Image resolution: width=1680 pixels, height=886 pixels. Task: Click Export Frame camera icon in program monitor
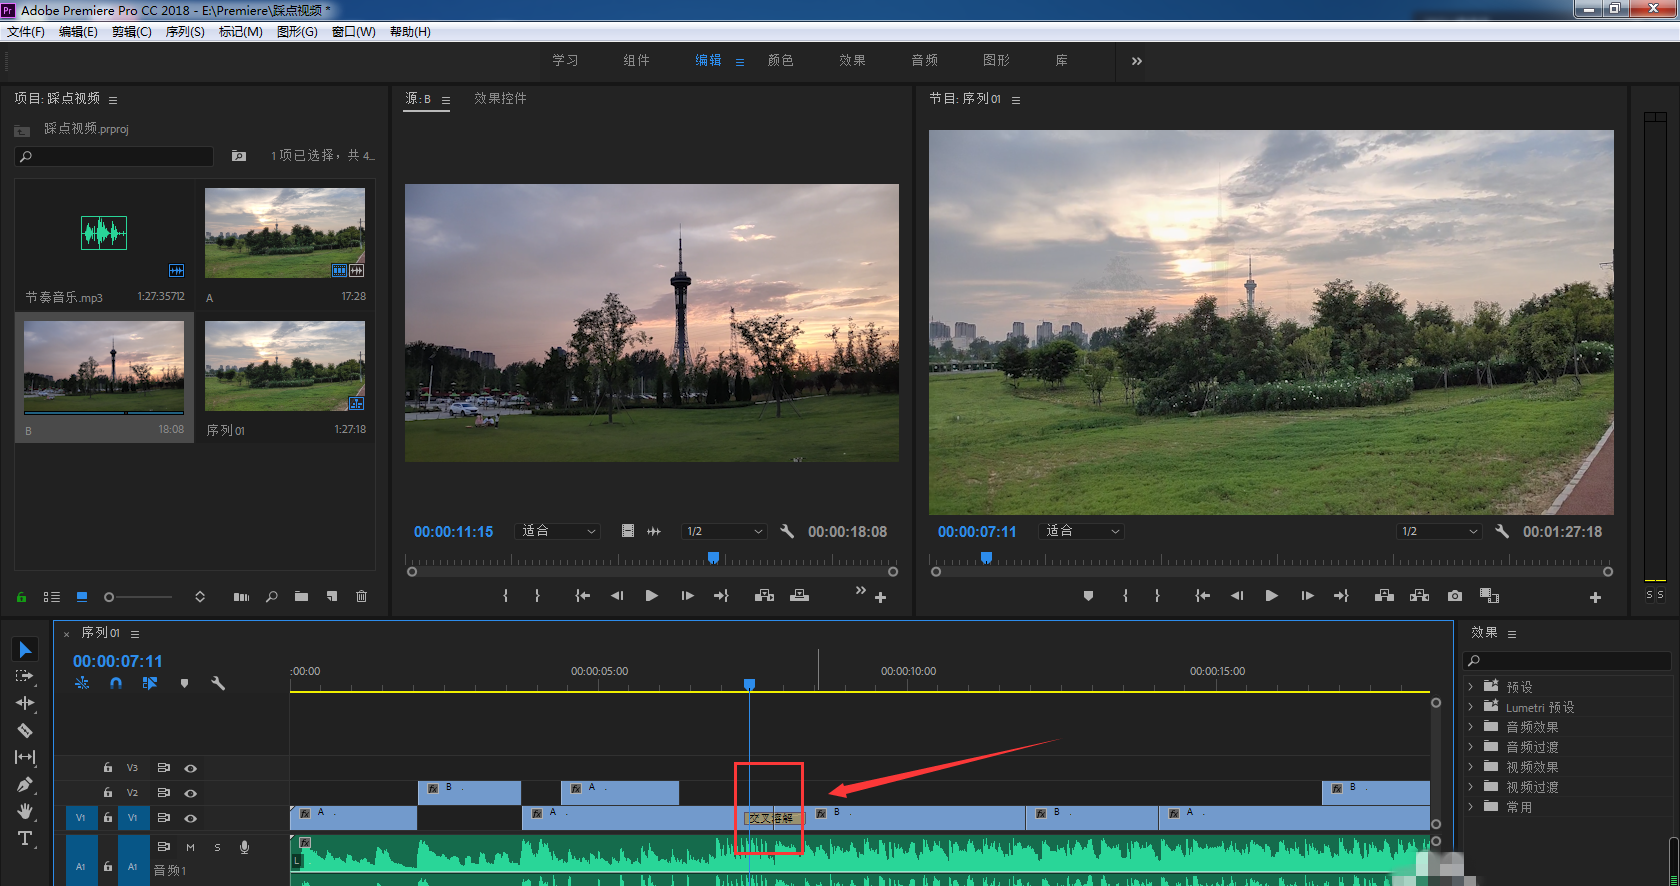[1454, 596]
